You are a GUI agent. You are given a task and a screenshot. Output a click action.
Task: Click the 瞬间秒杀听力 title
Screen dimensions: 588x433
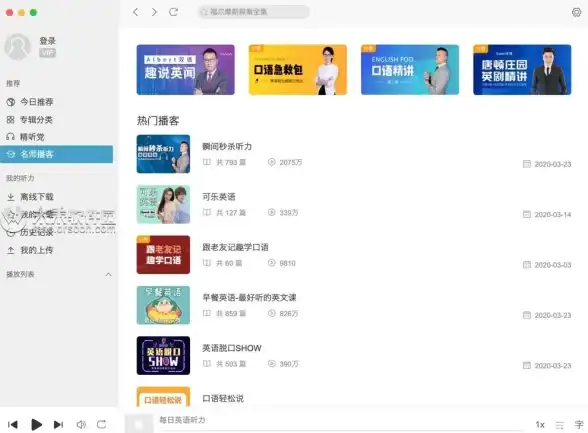coord(227,146)
